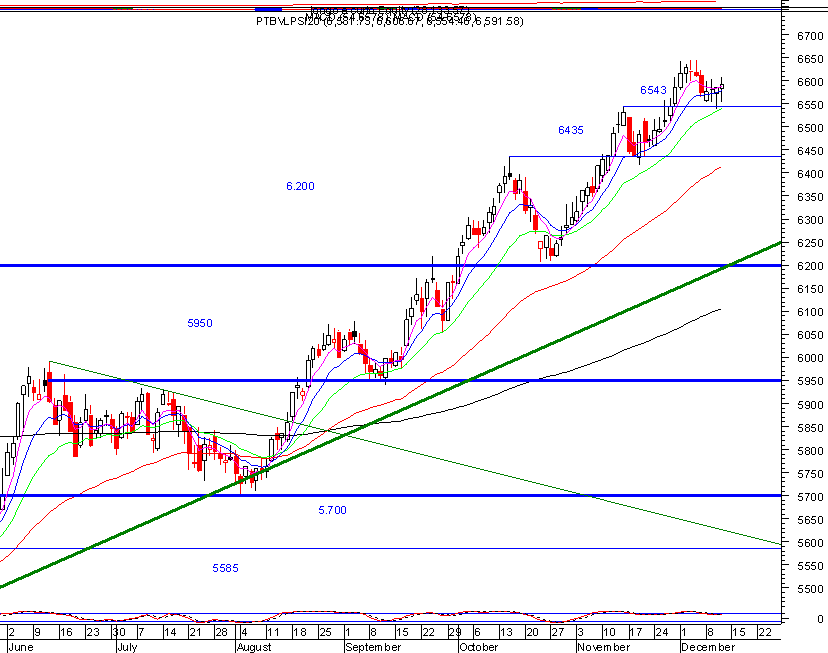Click the date tick 11 on time axis
Screen dimensions: 828x653
[272, 632]
